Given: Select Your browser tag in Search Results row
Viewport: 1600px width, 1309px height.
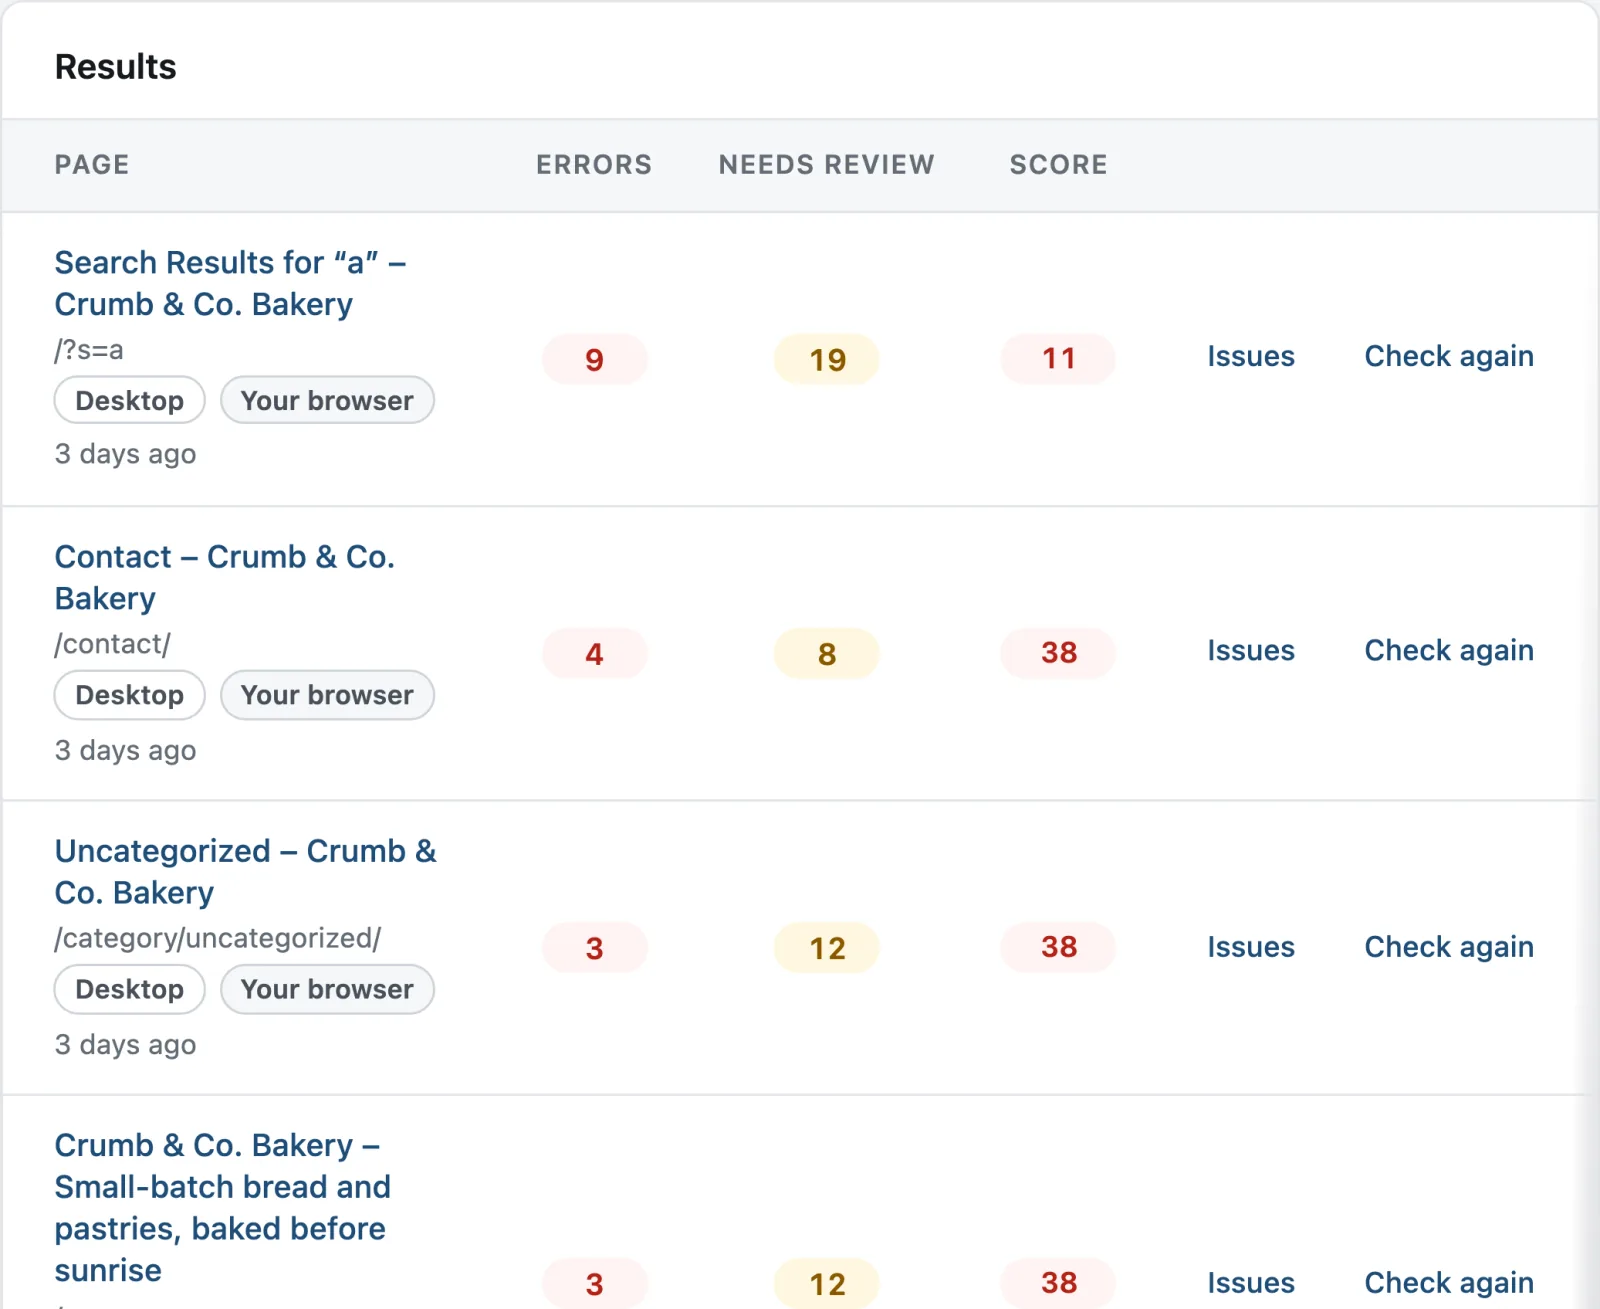Looking at the screenshot, I should click(x=327, y=400).
